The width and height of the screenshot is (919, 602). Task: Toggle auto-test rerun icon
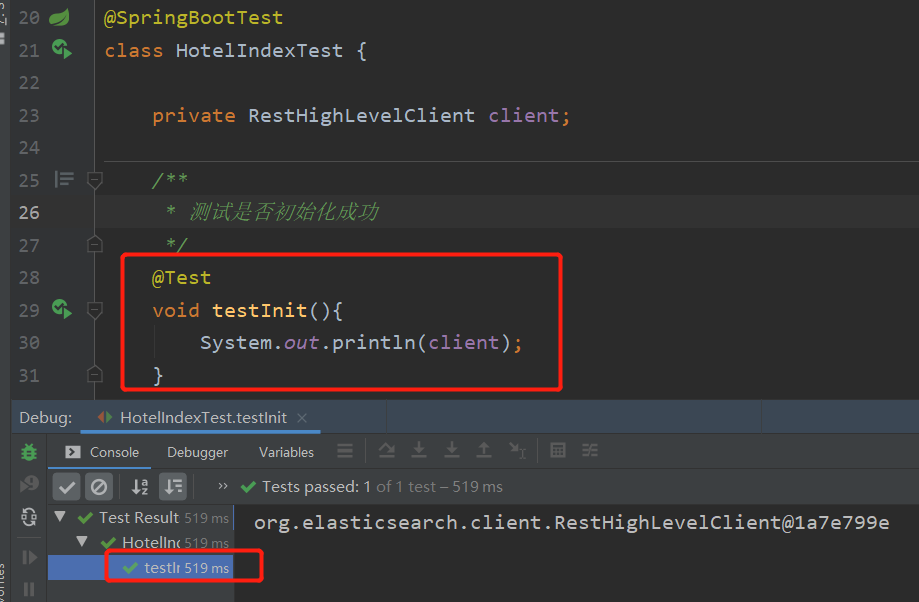click(x=29, y=517)
